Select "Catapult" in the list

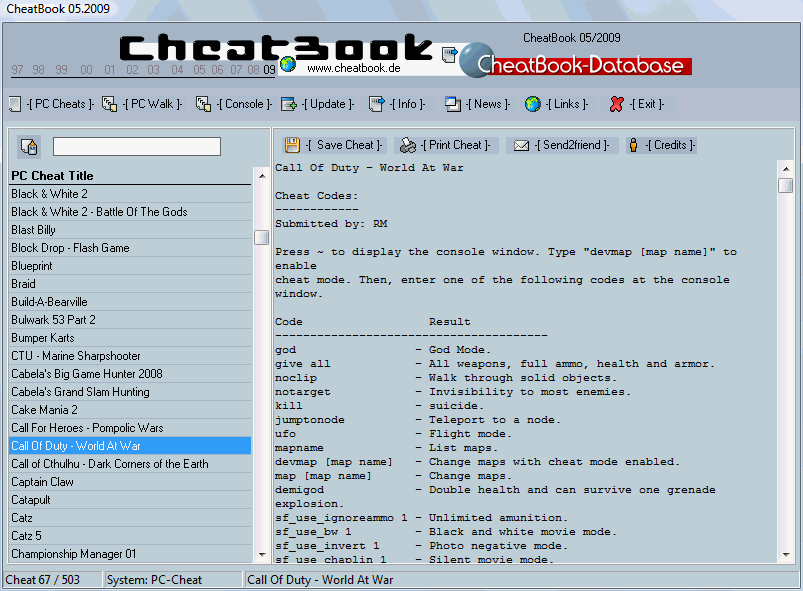point(131,500)
